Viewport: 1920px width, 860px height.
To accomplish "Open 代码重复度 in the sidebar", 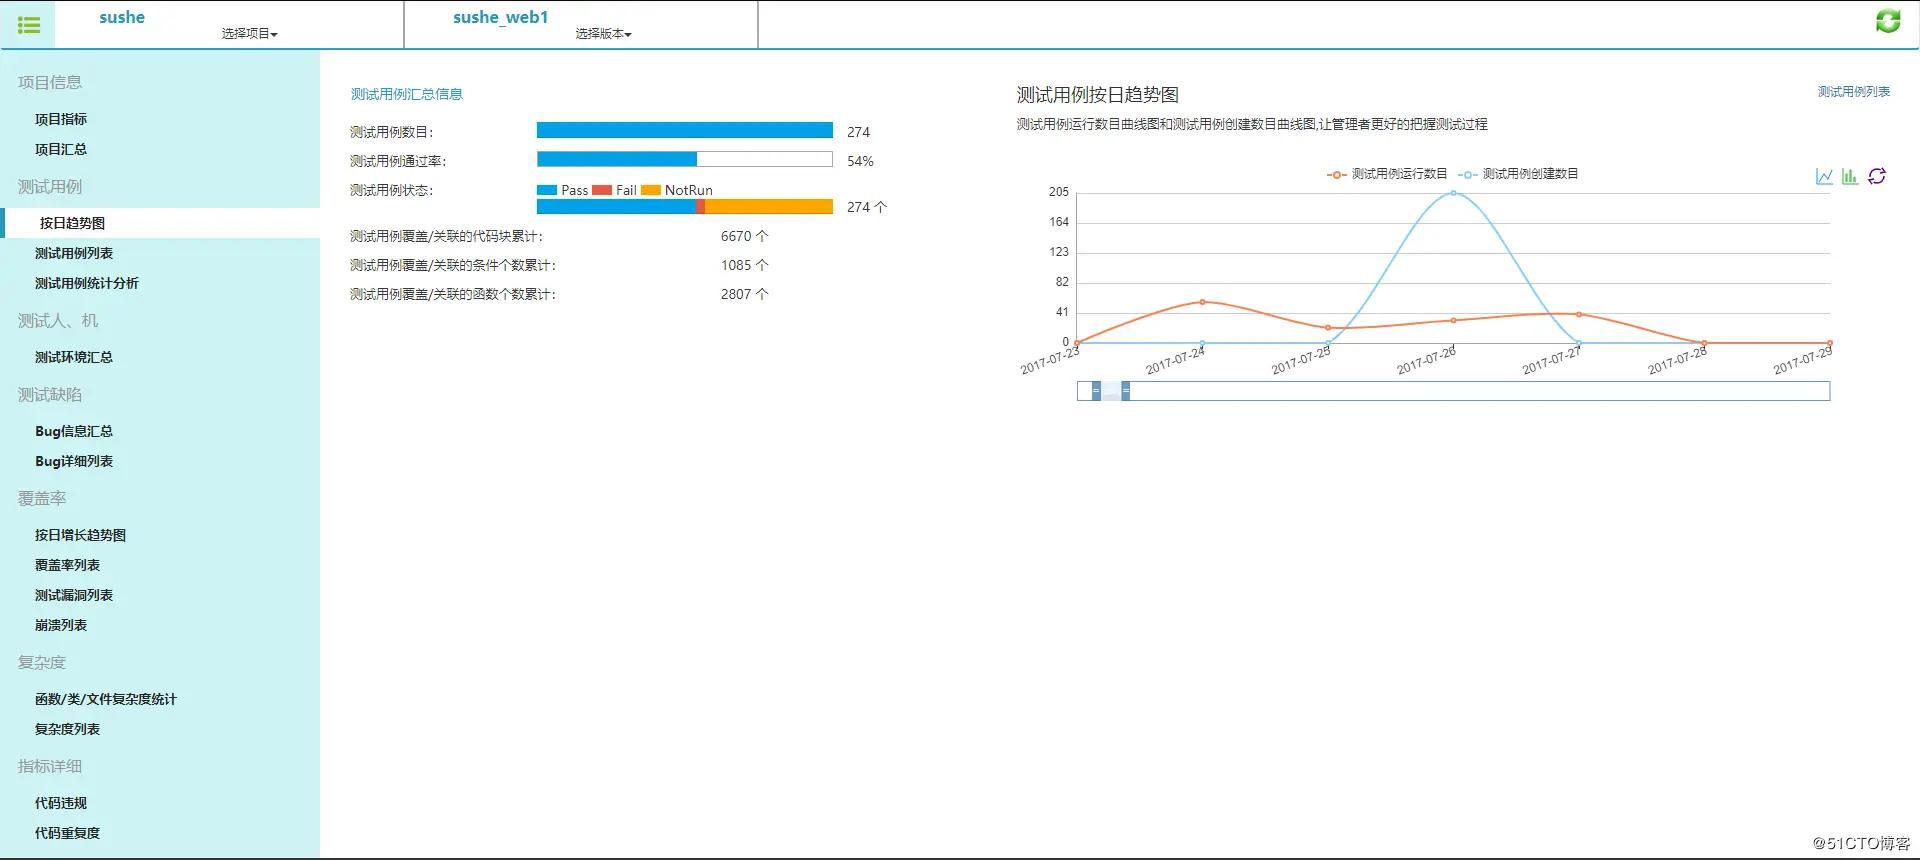I will tap(68, 833).
